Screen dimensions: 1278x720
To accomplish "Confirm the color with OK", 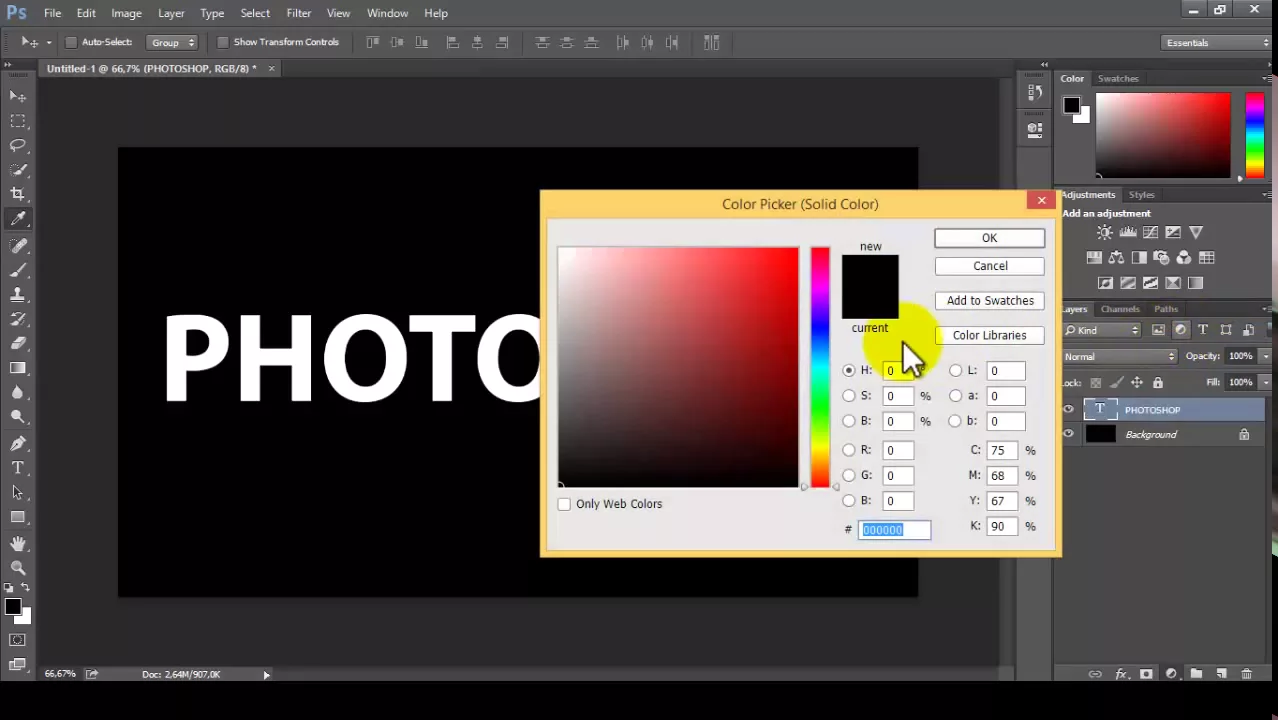I will click(989, 238).
